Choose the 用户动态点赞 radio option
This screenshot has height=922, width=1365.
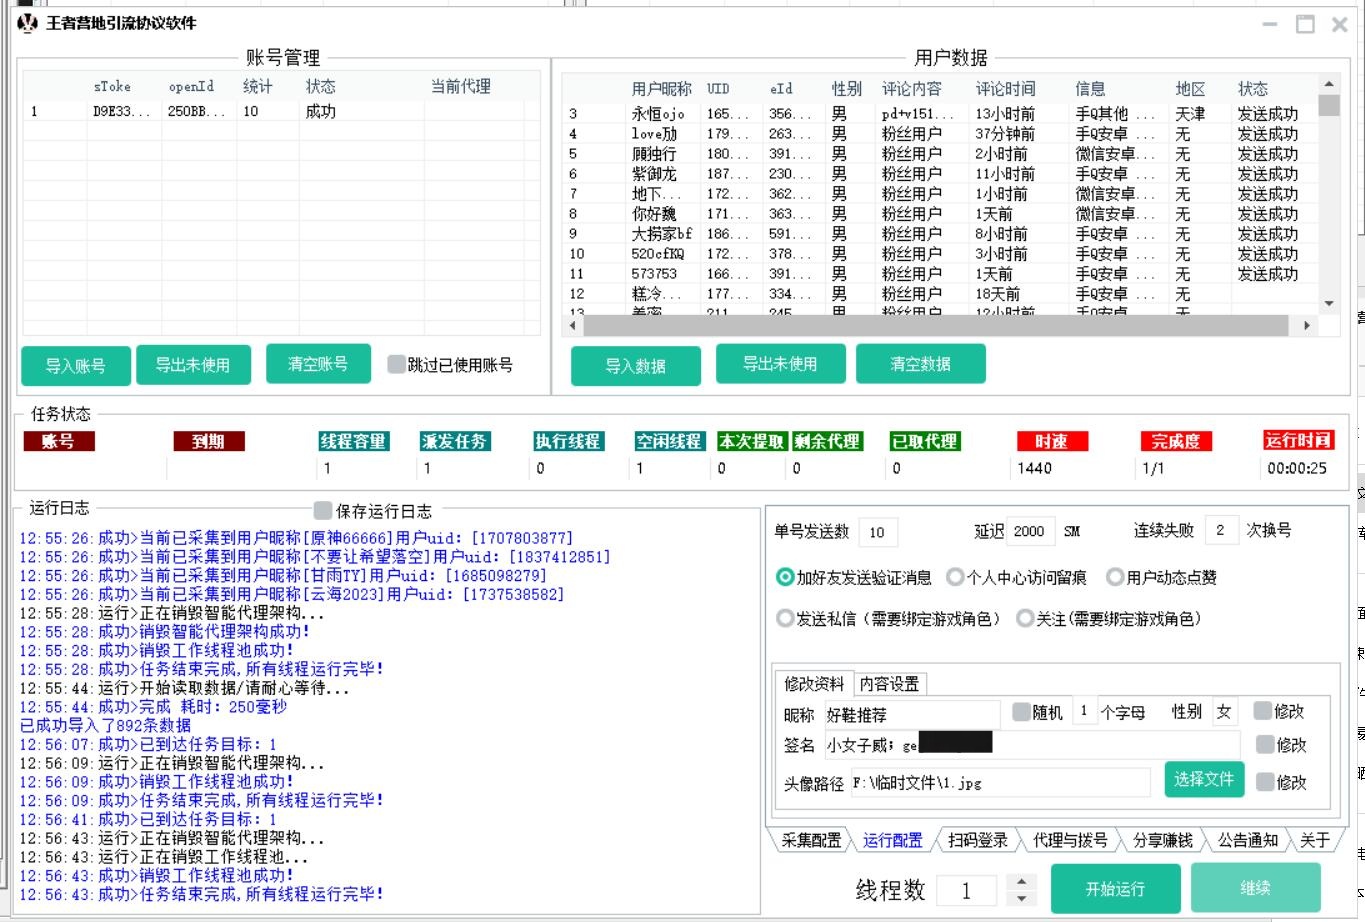coord(1115,577)
